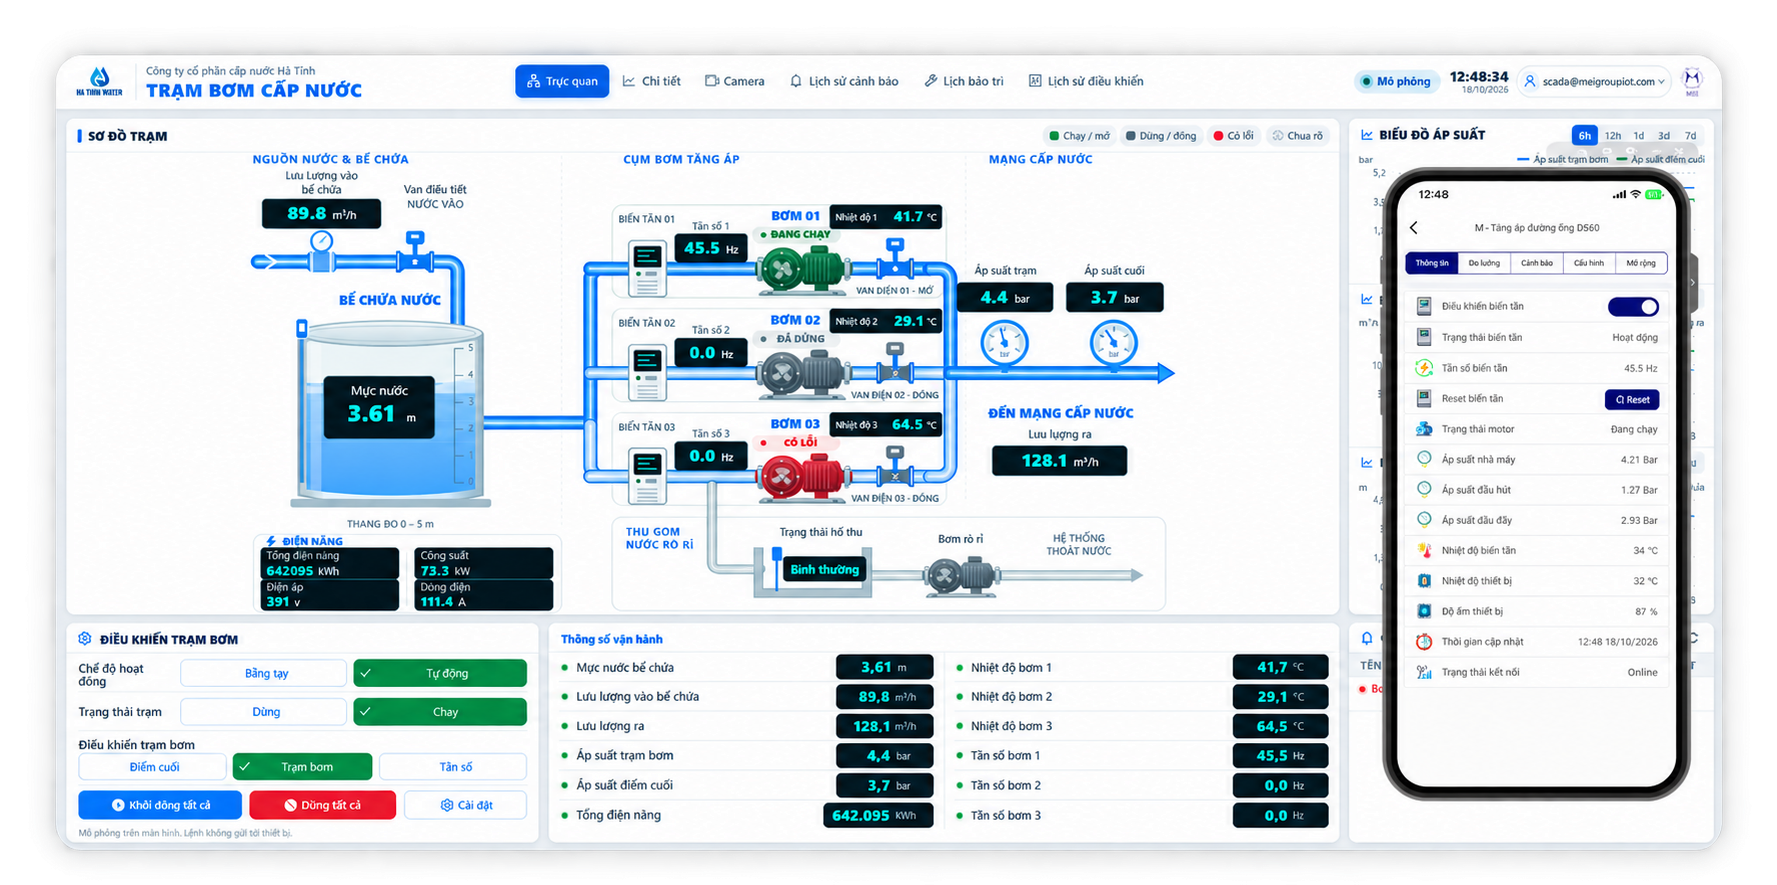Click the MEI logo in the top-right corner
1777x885 pixels.
[1692, 81]
